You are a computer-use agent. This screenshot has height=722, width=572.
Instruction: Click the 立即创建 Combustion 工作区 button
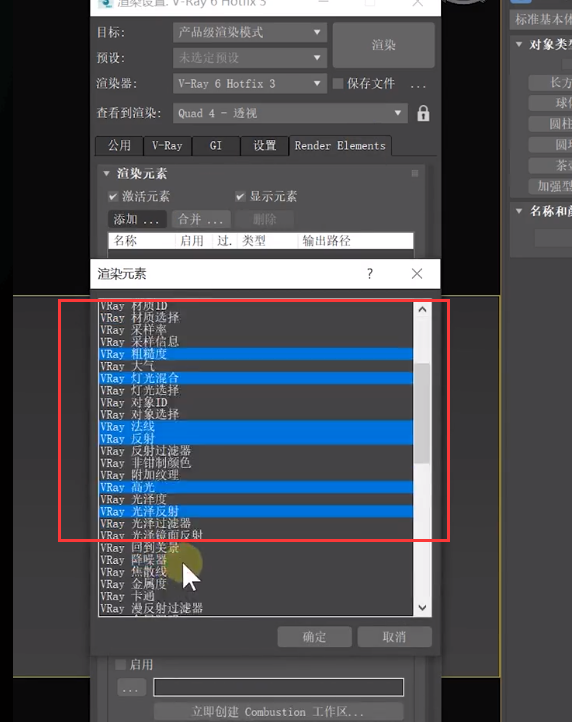click(x=278, y=712)
